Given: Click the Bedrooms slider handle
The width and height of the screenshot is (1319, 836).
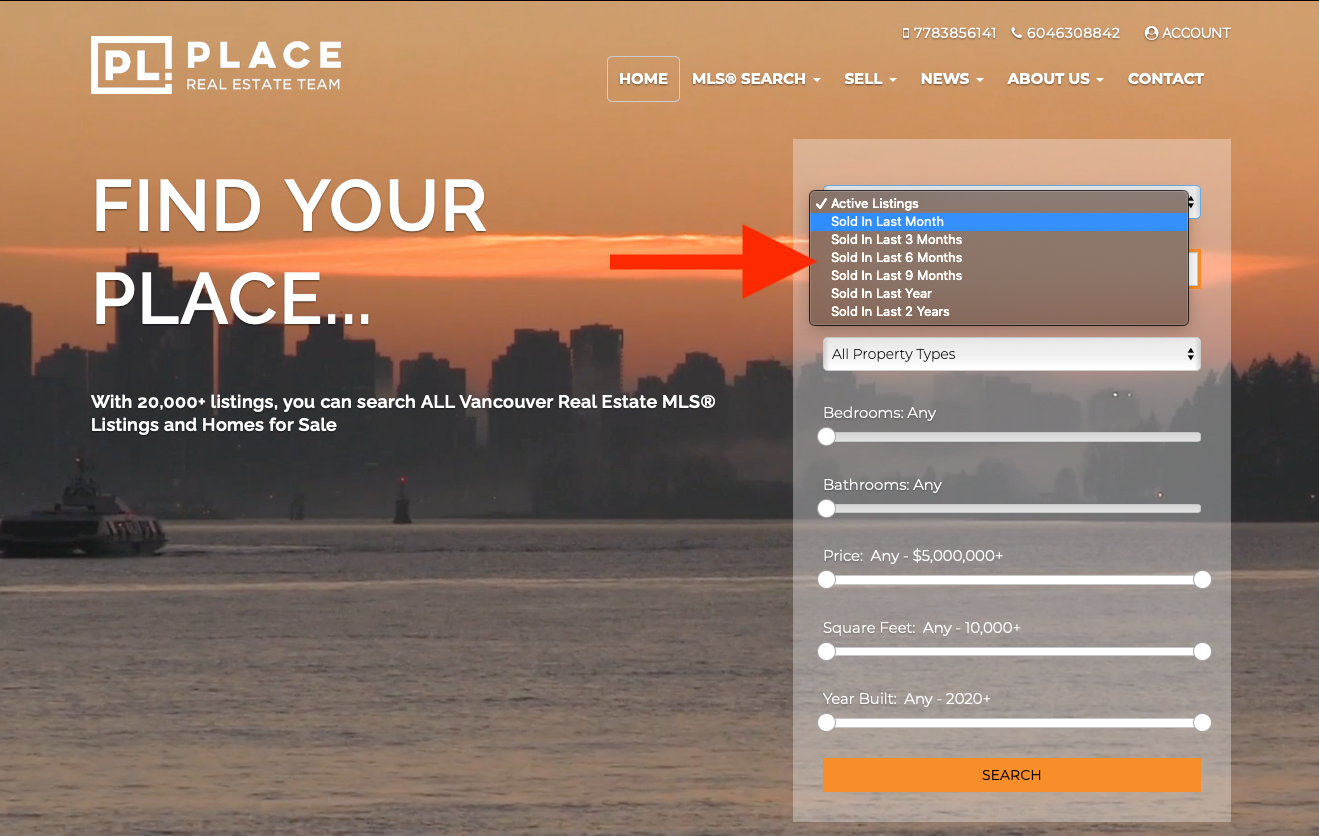Looking at the screenshot, I should pos(826,437).
